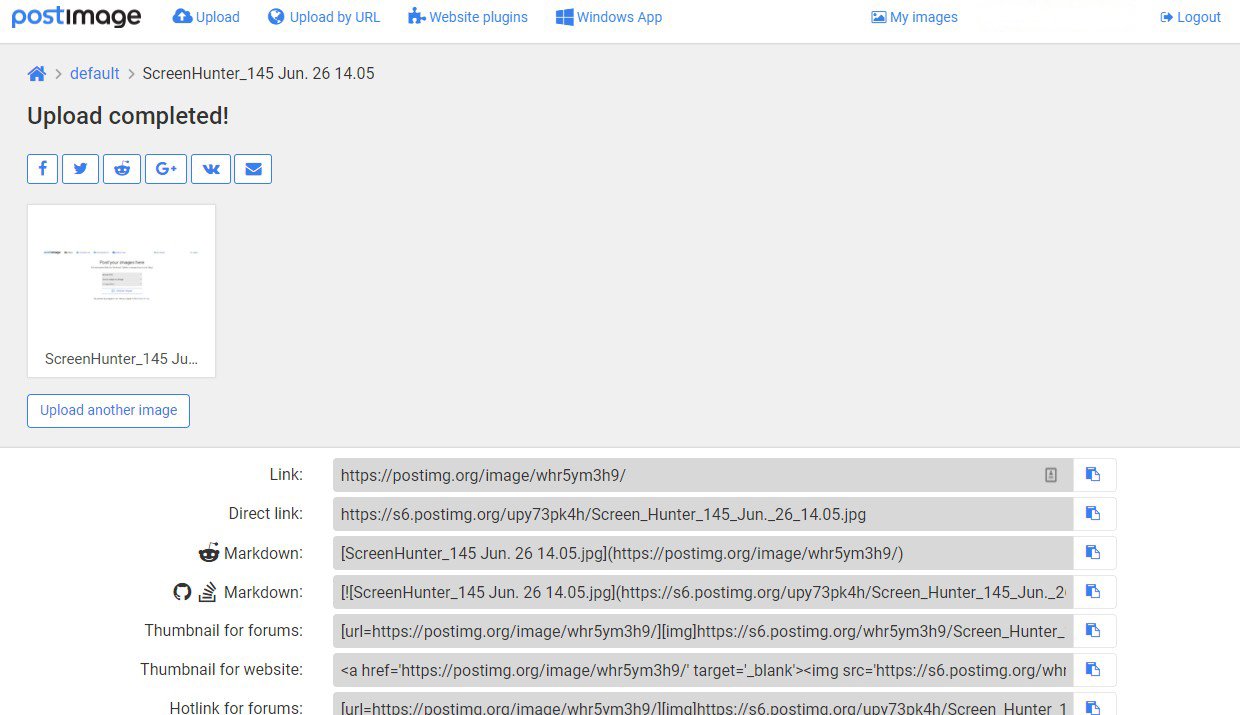This screenshot has width=1240, height=715.
Task: Select the Reddit Markdown field
Action: (703, 553)
